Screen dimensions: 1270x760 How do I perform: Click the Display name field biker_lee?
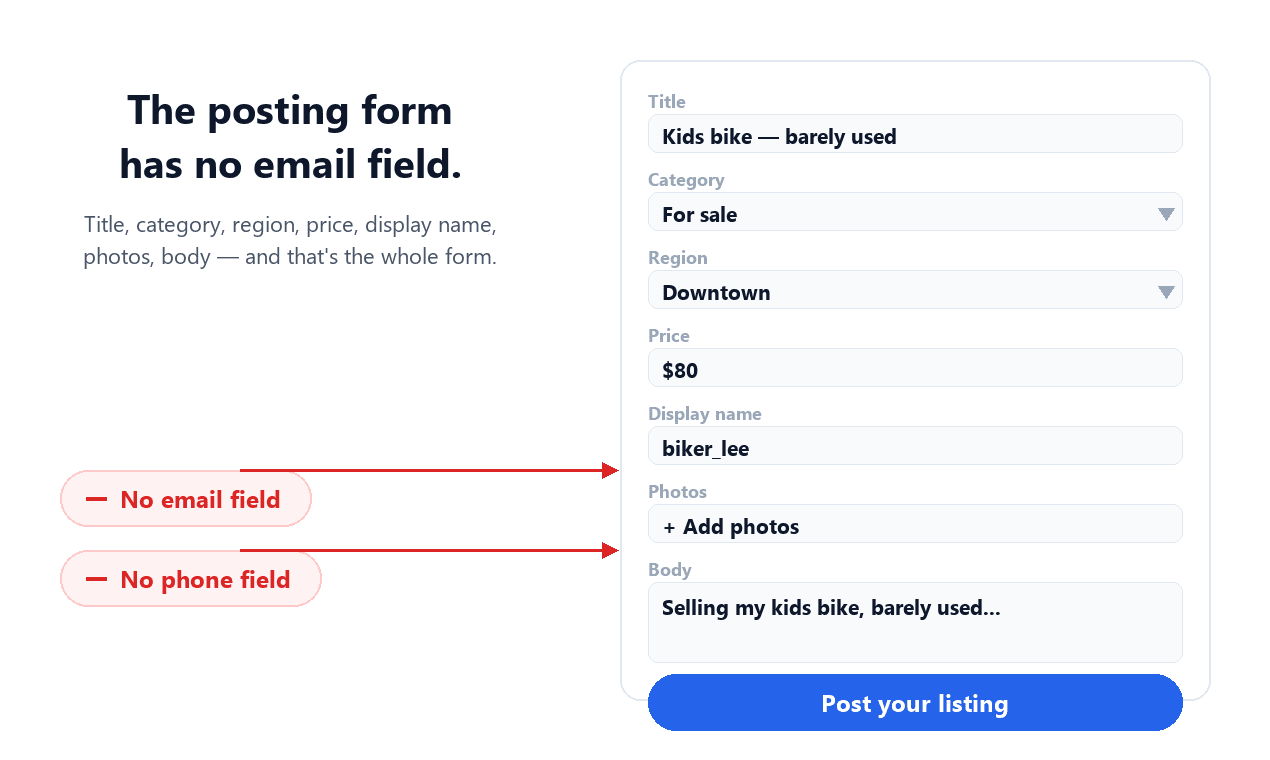coord(915,446)
